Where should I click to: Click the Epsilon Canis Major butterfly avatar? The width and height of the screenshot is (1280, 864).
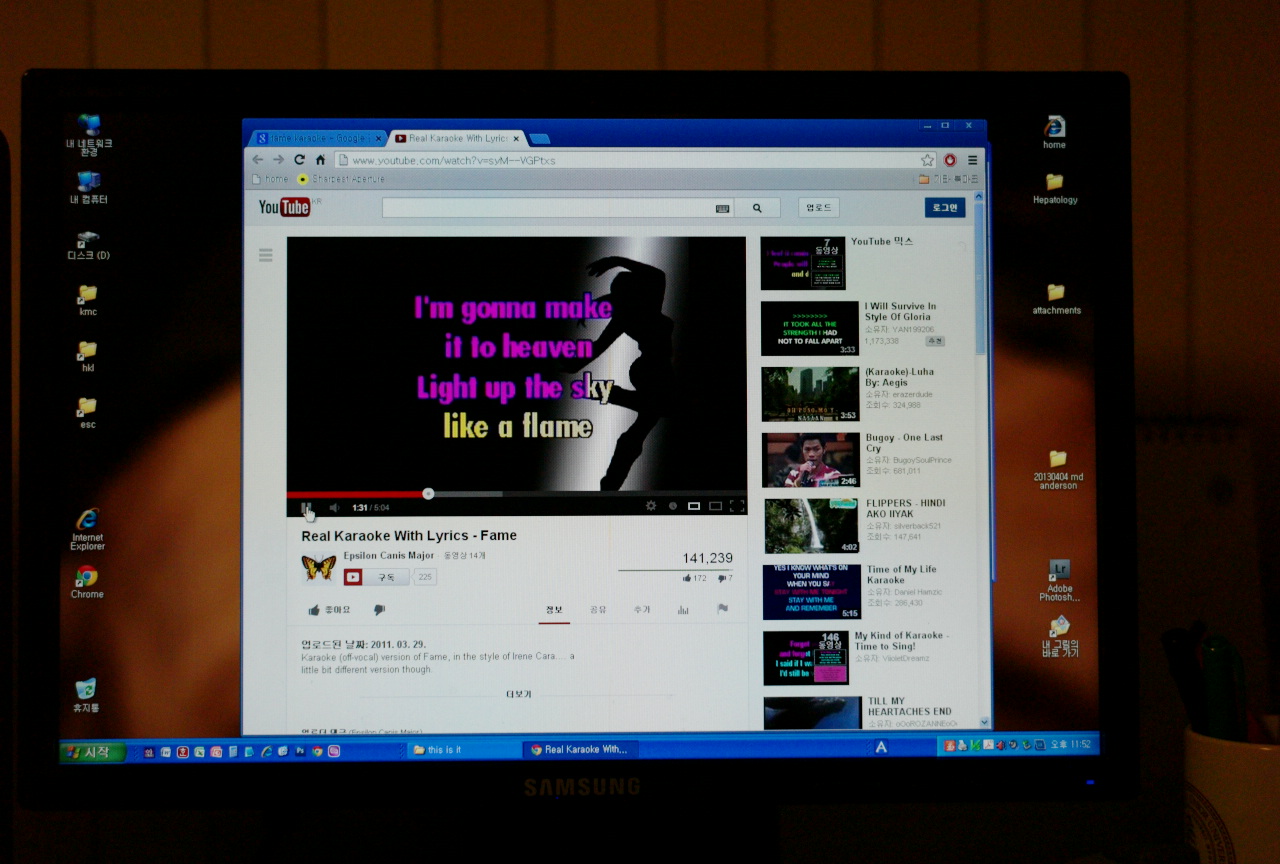[319, 568]
